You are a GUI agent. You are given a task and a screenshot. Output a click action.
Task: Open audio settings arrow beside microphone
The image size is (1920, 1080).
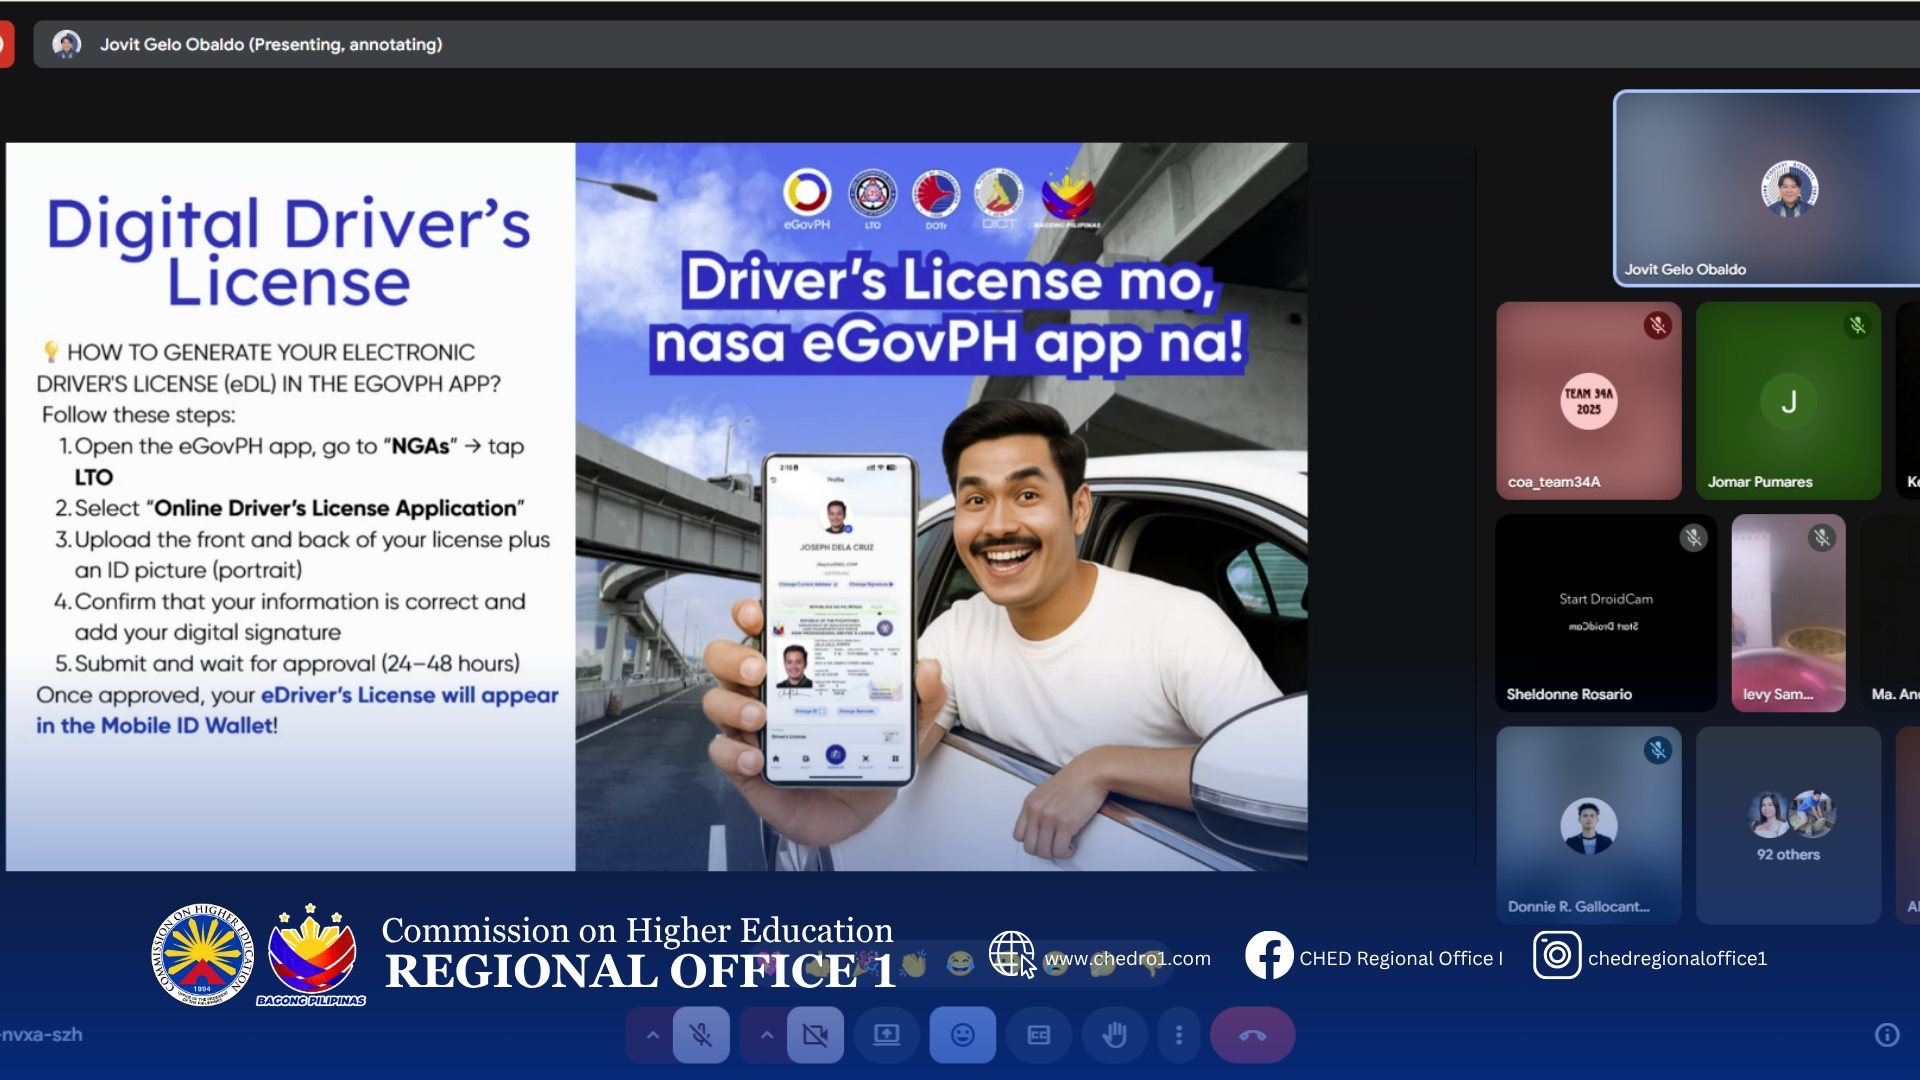[x=652, y=1035]
